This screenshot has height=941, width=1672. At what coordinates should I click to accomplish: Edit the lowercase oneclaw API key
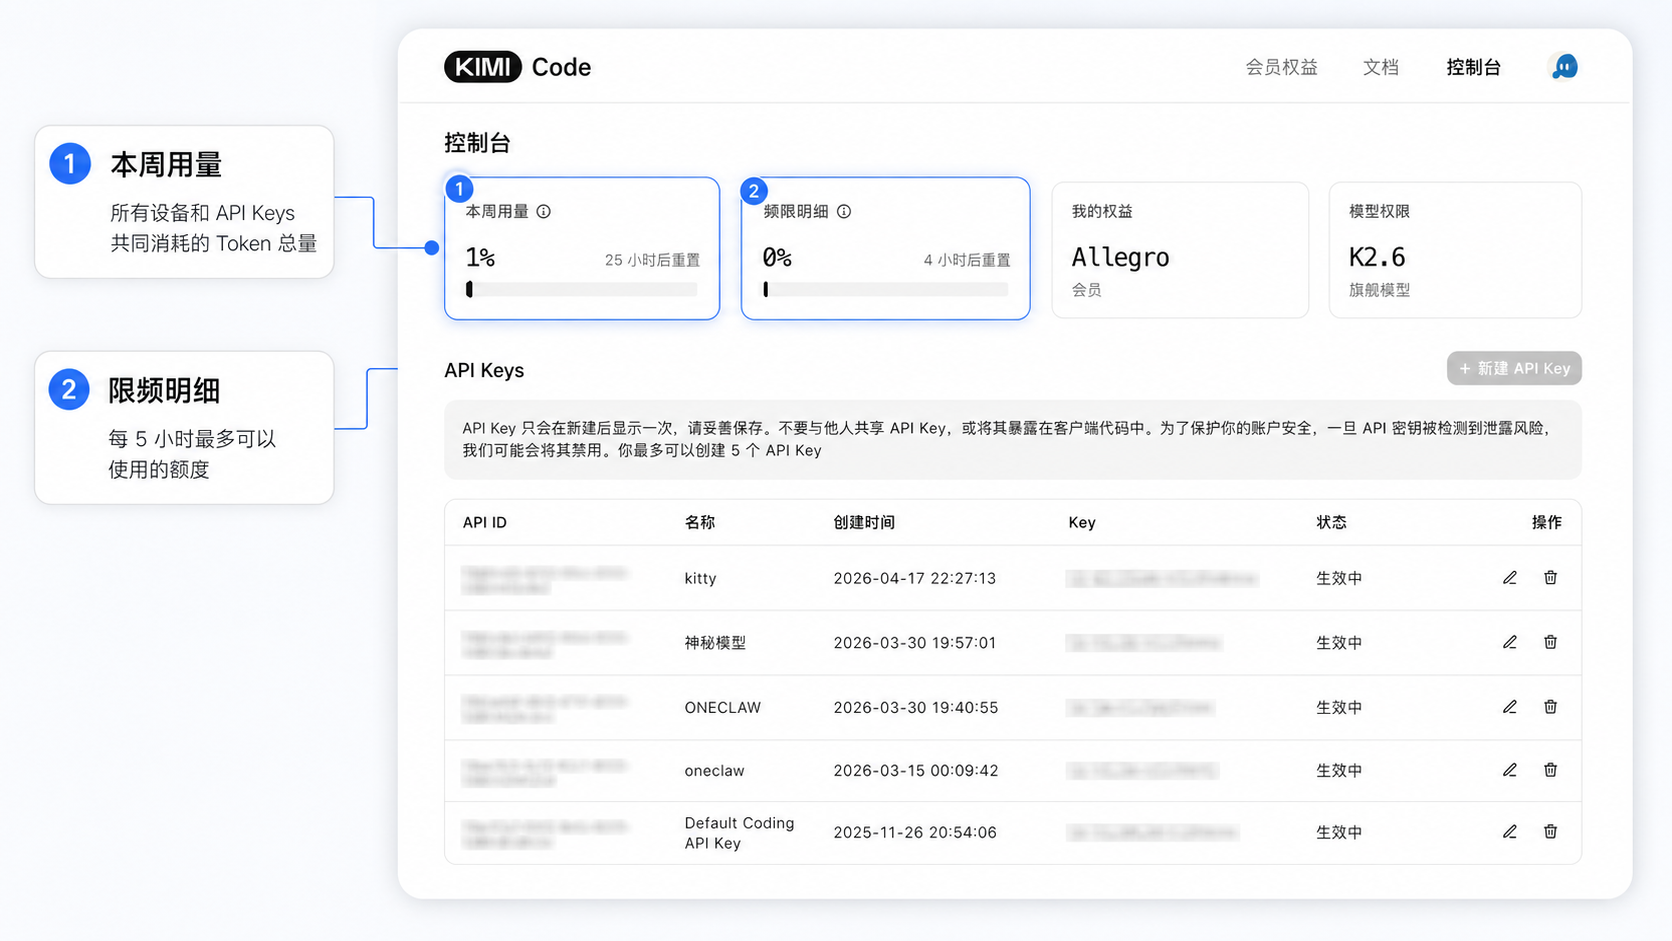pyautogui.click(x=1510, y=770)
